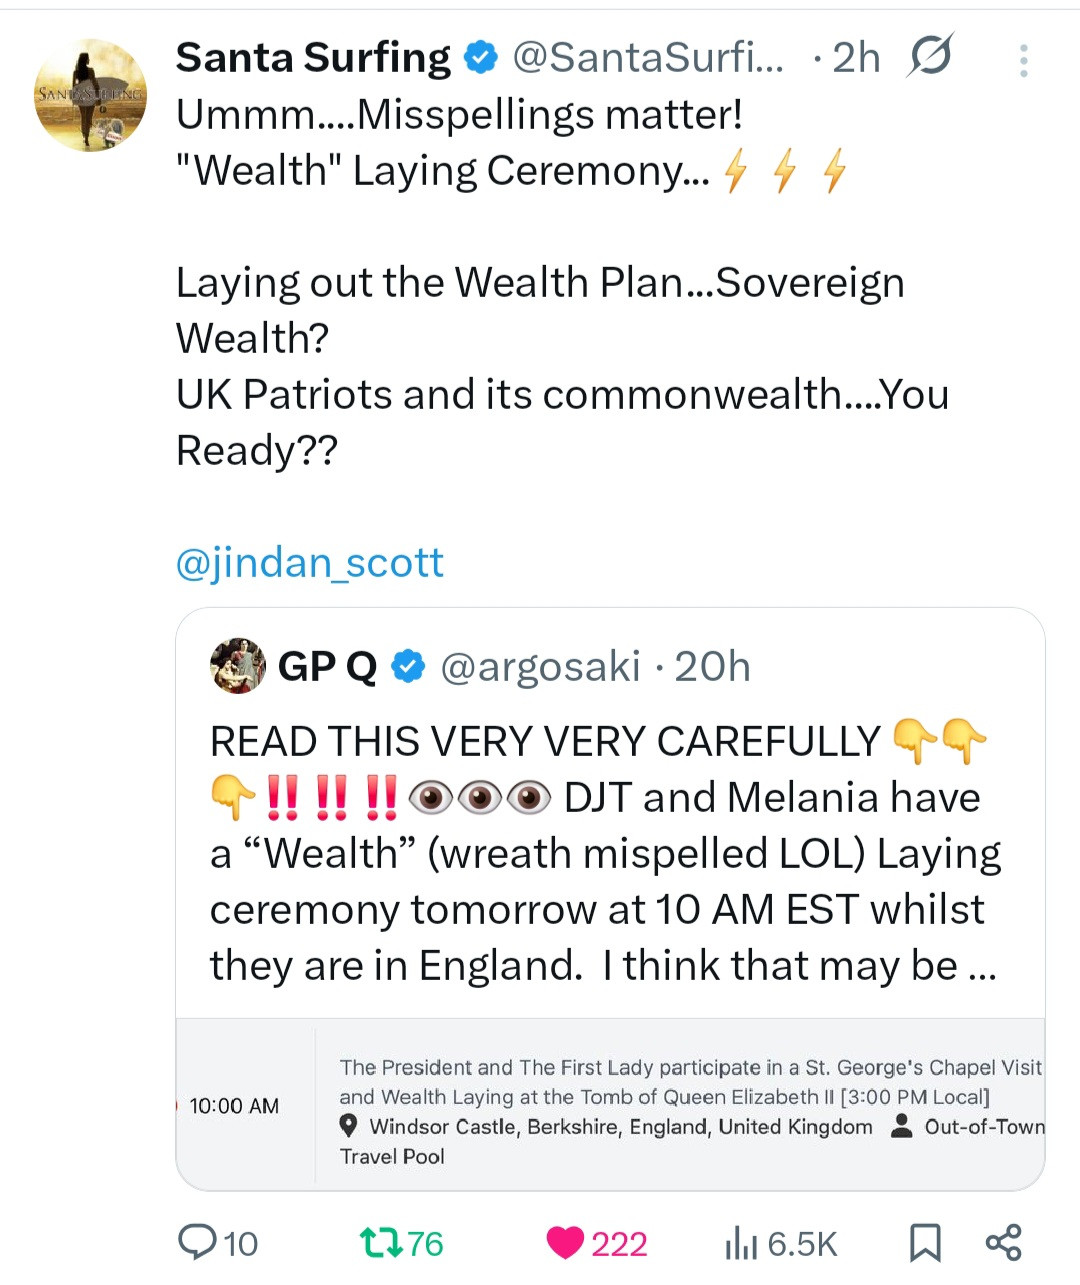Open the three-dot more options menu
The height and width of the screenshot is (1285, 1080).
click(1023, 61)
